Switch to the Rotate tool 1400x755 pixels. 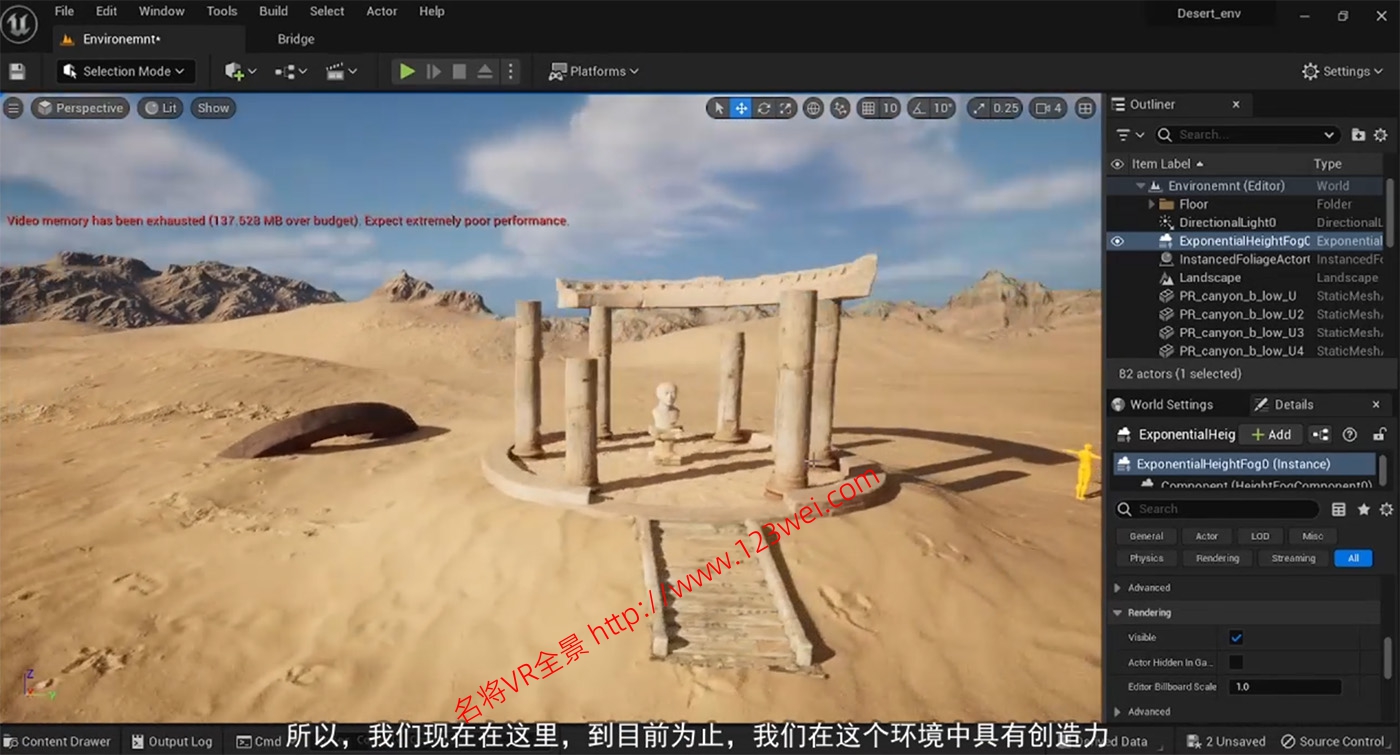point(764,107)
